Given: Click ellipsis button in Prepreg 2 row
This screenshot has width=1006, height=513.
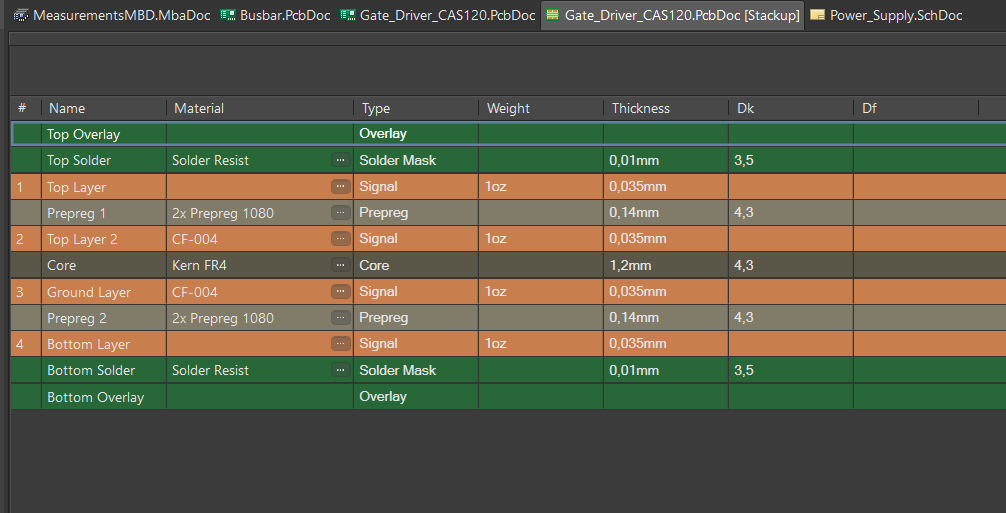Looking at the screenshot, I should [x=340, y=318].
